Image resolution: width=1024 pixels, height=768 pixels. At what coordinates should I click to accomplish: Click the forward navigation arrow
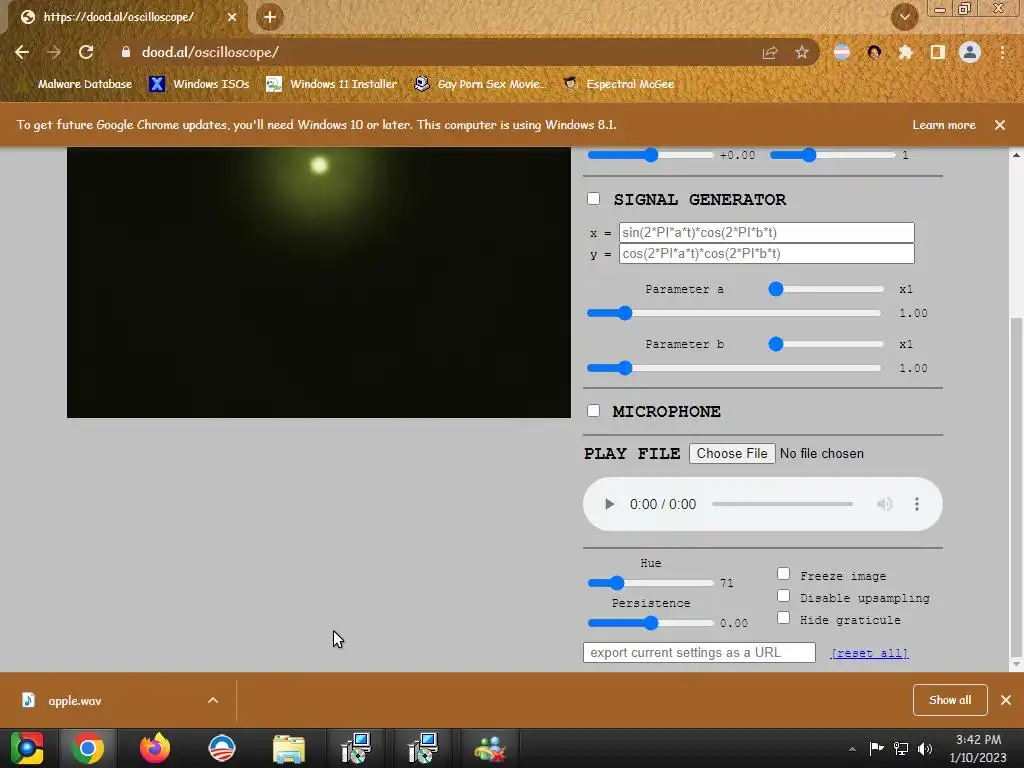(54, 52)
